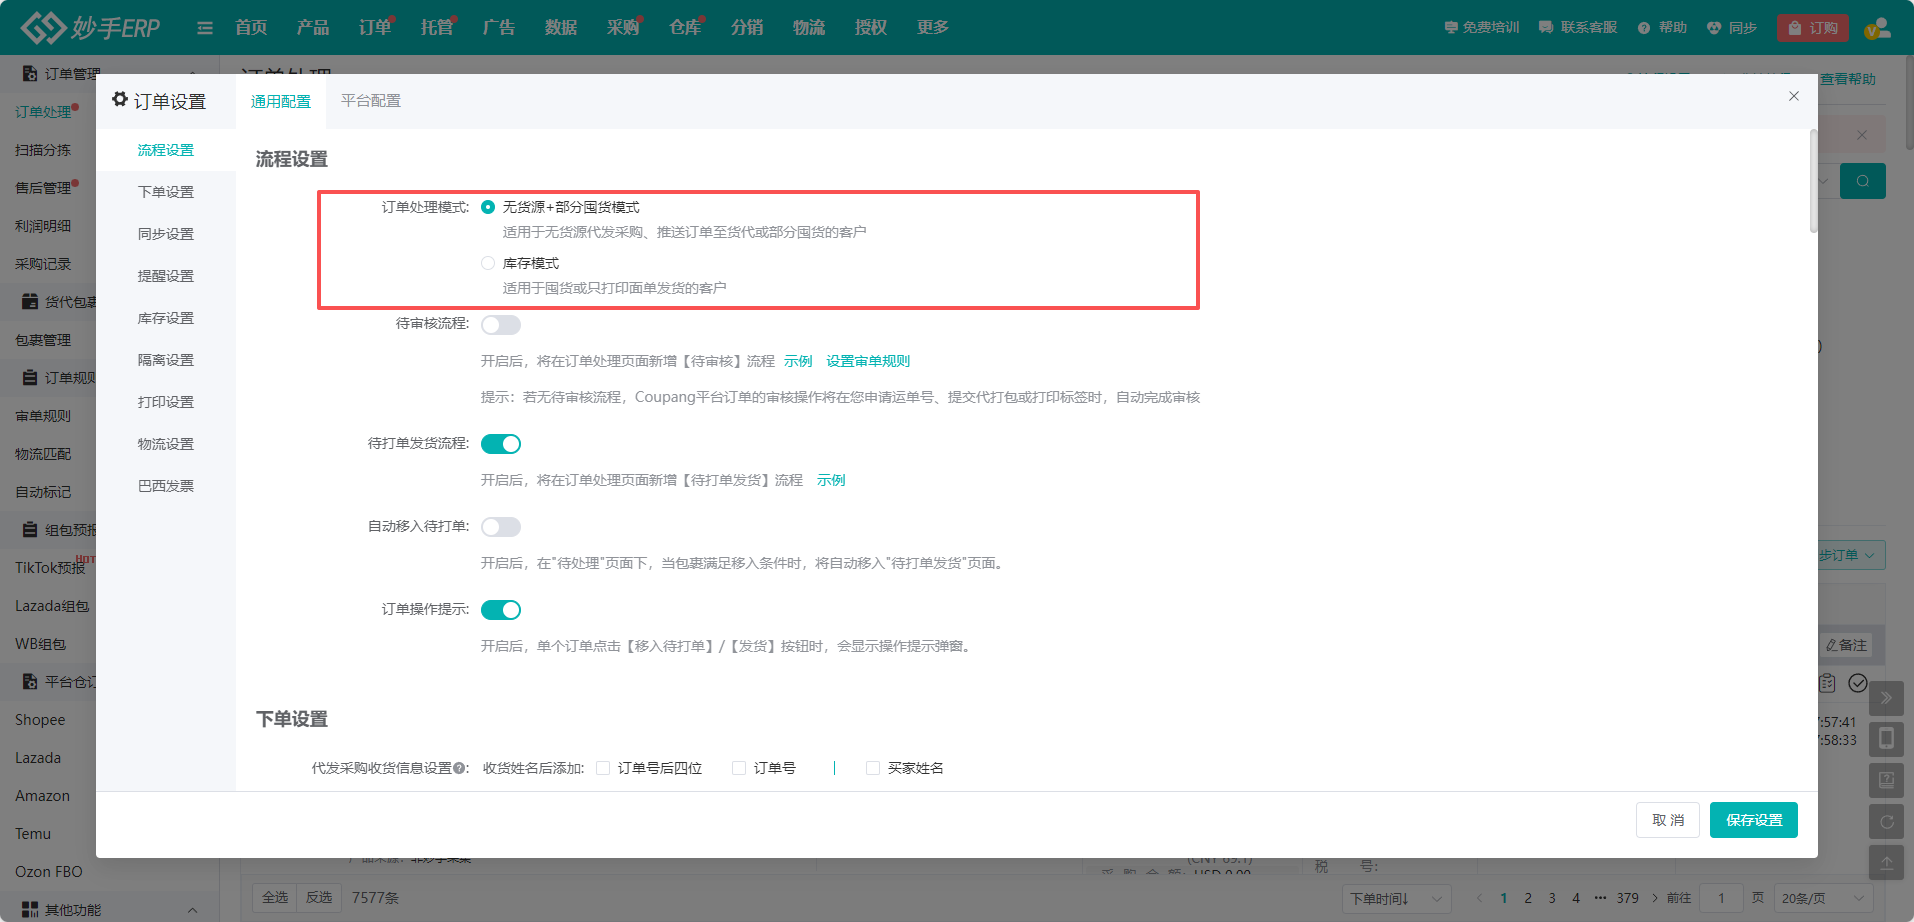The image size is (1914, 922).
Task: Click the clipboard checklist icon
Action: [1827, 683]
